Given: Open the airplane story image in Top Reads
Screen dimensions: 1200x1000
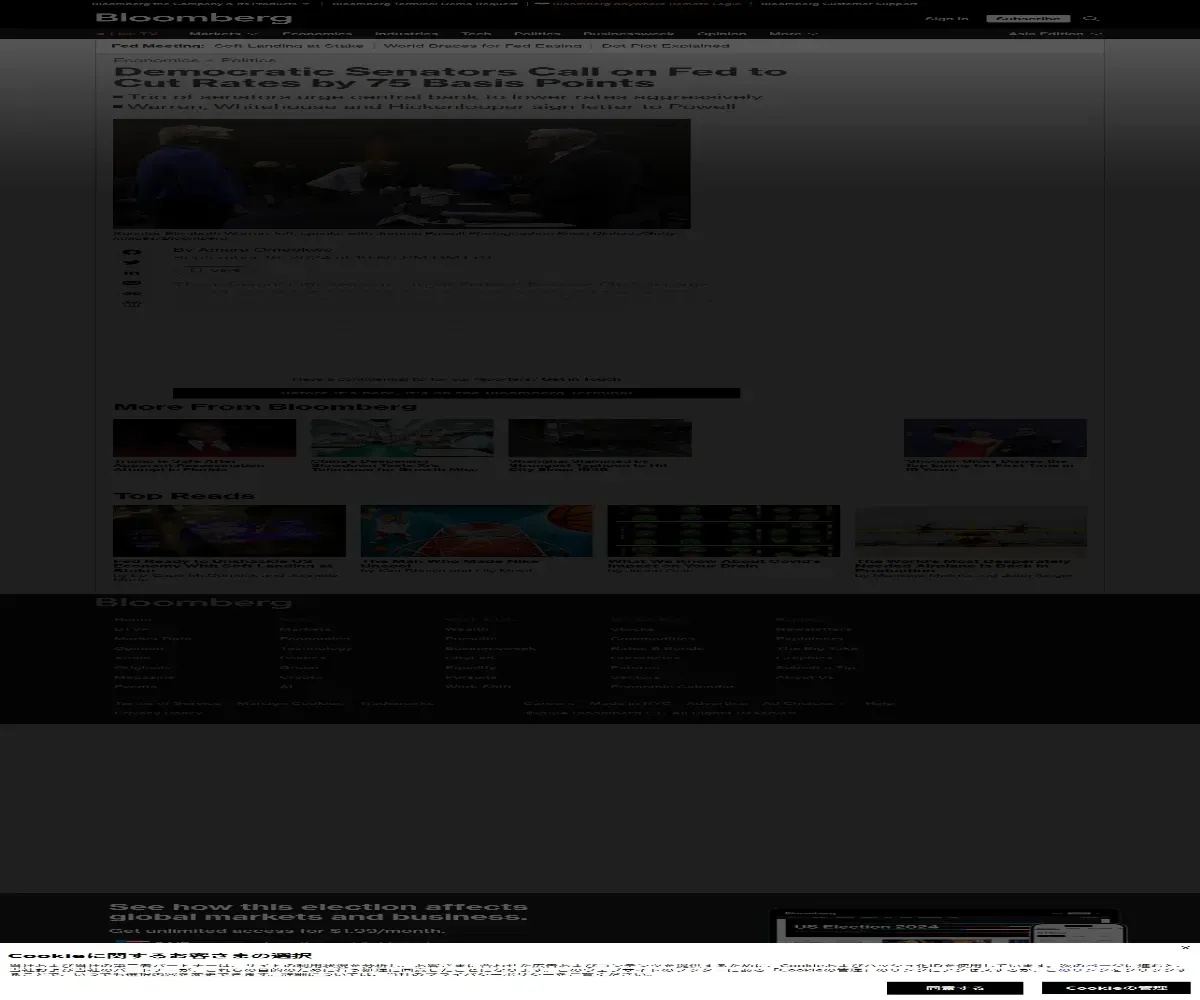Looking at the screenshot, I should (971, 531).
